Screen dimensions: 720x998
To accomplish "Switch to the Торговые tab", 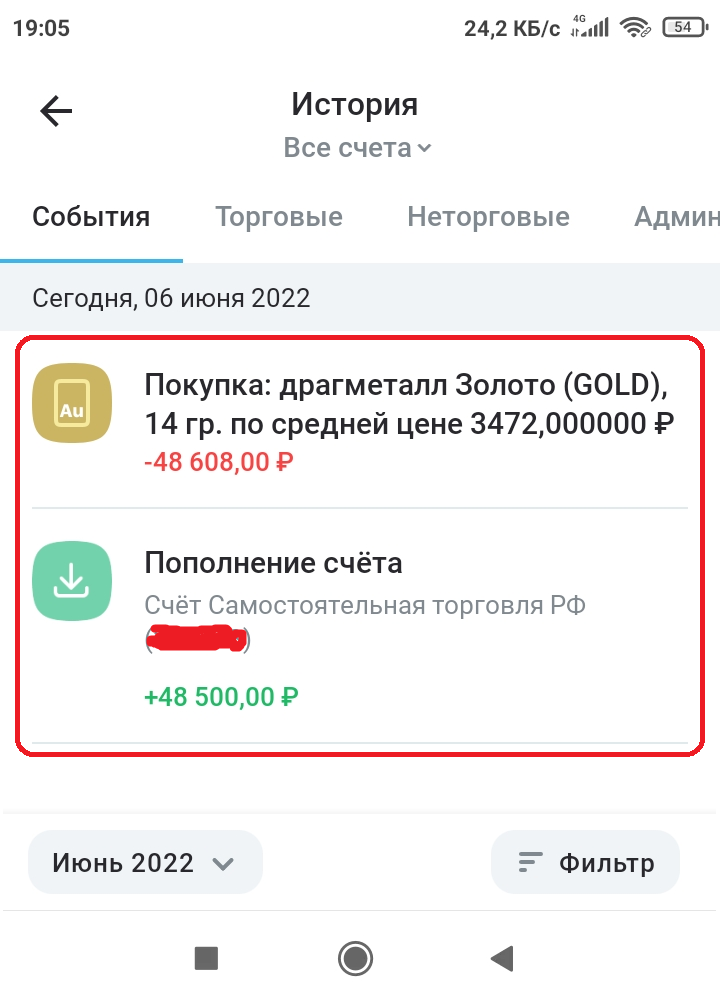I will point(279,216).
